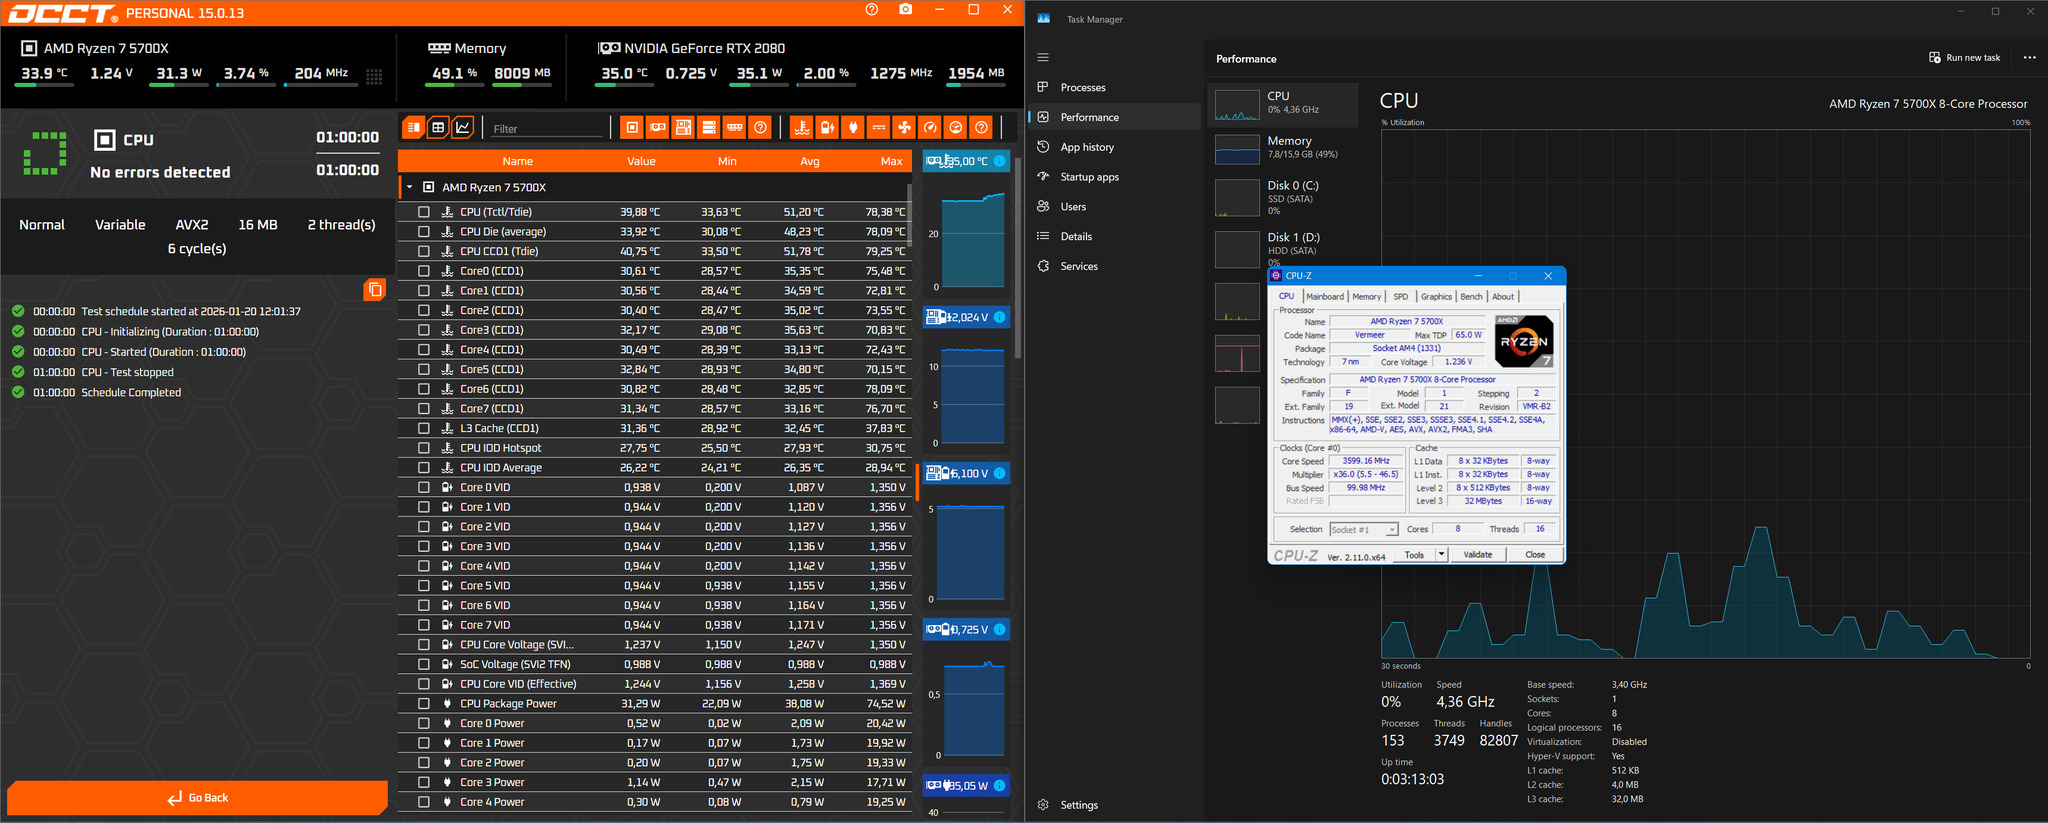Click the copy log icon in OCCT

point(375,290)
